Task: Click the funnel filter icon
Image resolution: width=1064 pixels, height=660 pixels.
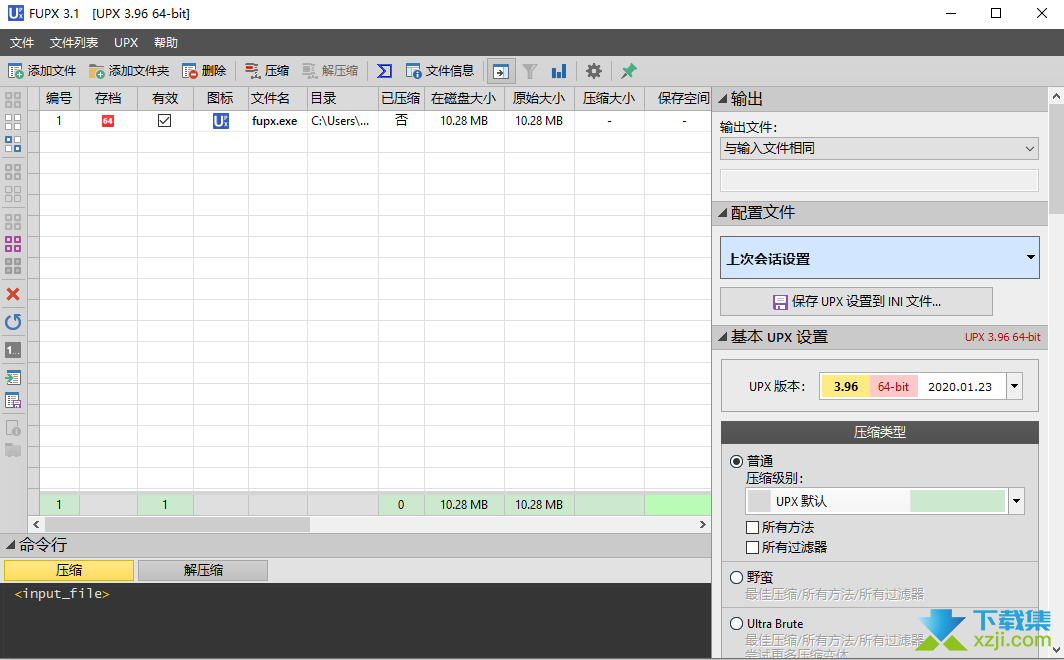Action: [530, 71]
